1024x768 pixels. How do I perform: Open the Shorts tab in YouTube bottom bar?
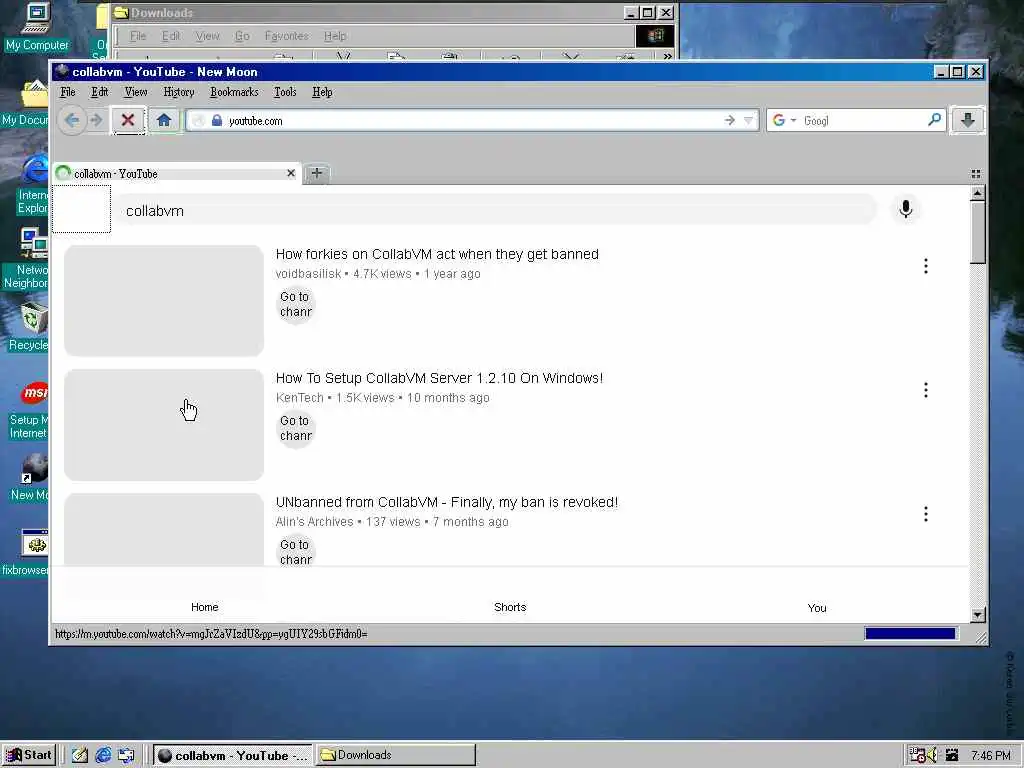click(510, 607)
